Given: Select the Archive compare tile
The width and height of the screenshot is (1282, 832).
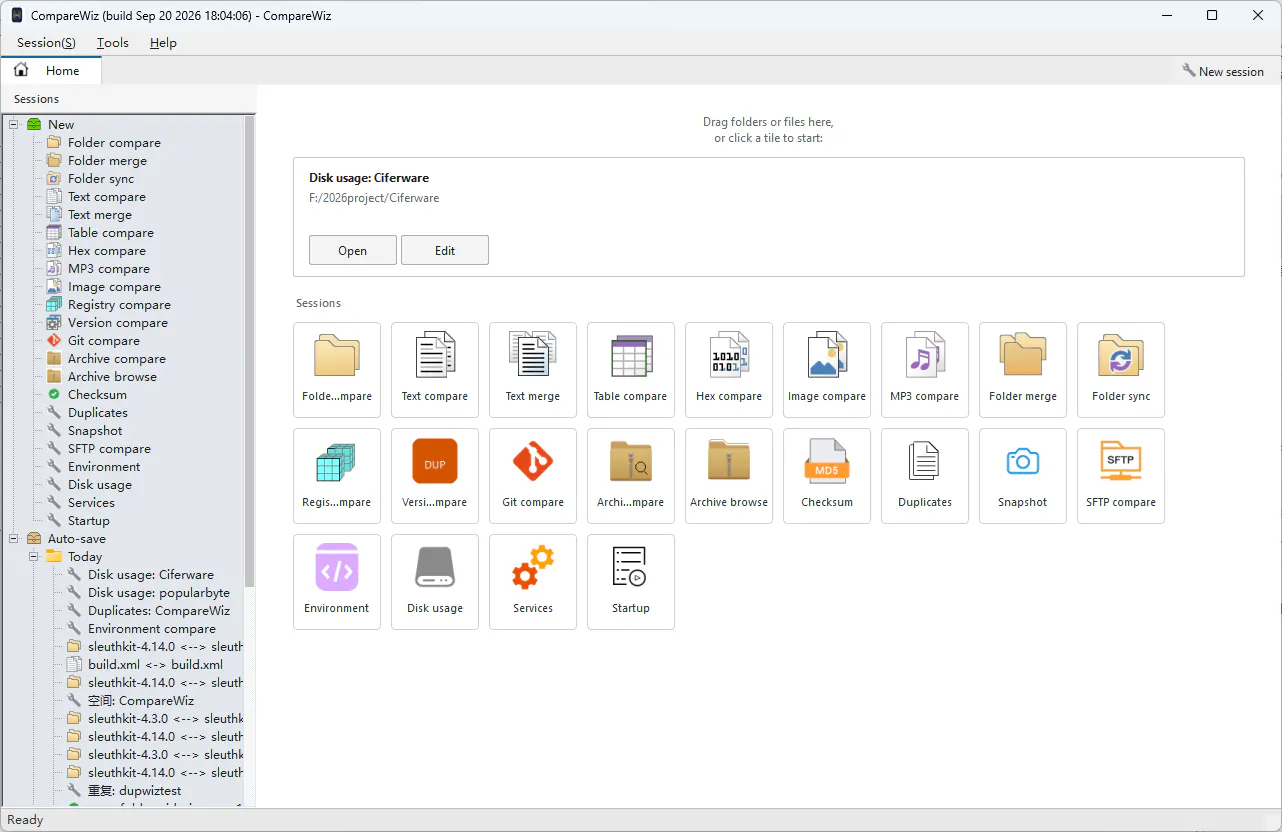Looking at the screenshot, I should (631, 476).
